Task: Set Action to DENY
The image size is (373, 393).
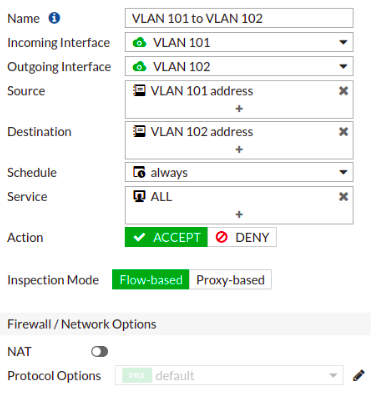Action: [x=242, y=237]
